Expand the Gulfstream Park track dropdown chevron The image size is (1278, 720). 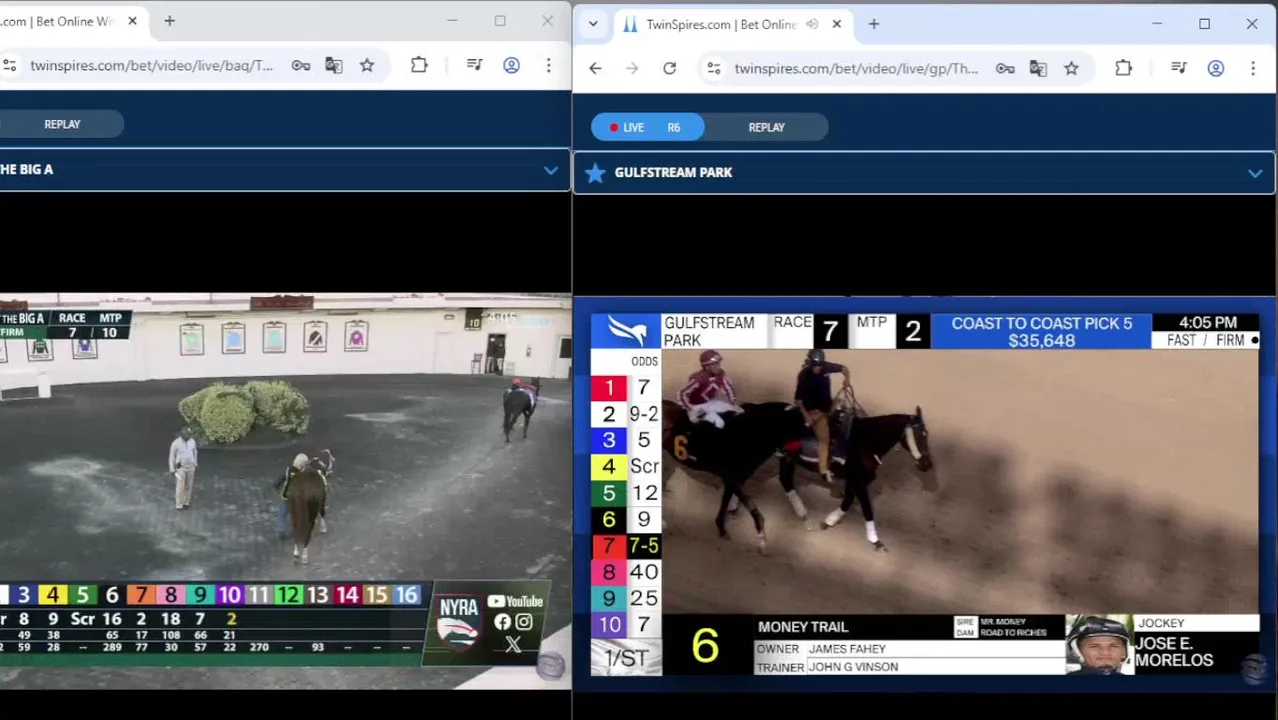pos(1254,173)
